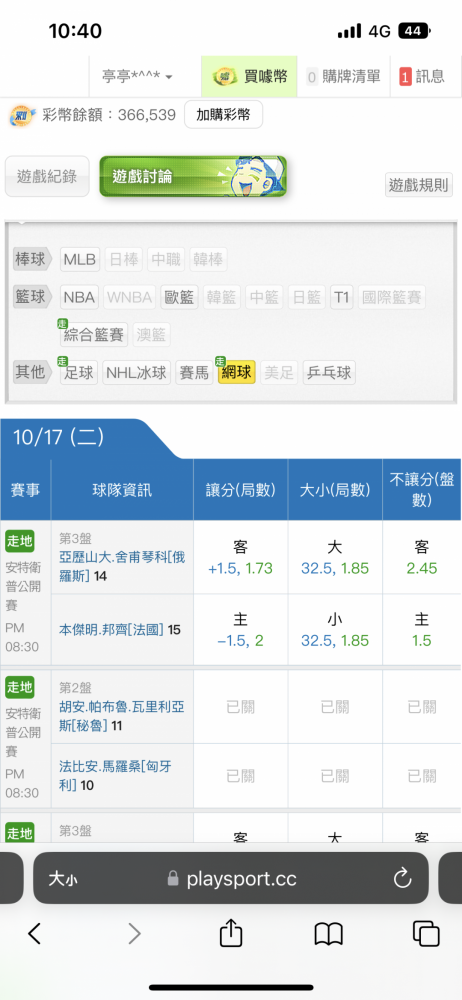Open 訊息 with red notification badge
The image size is (462, 1000).
422,77
